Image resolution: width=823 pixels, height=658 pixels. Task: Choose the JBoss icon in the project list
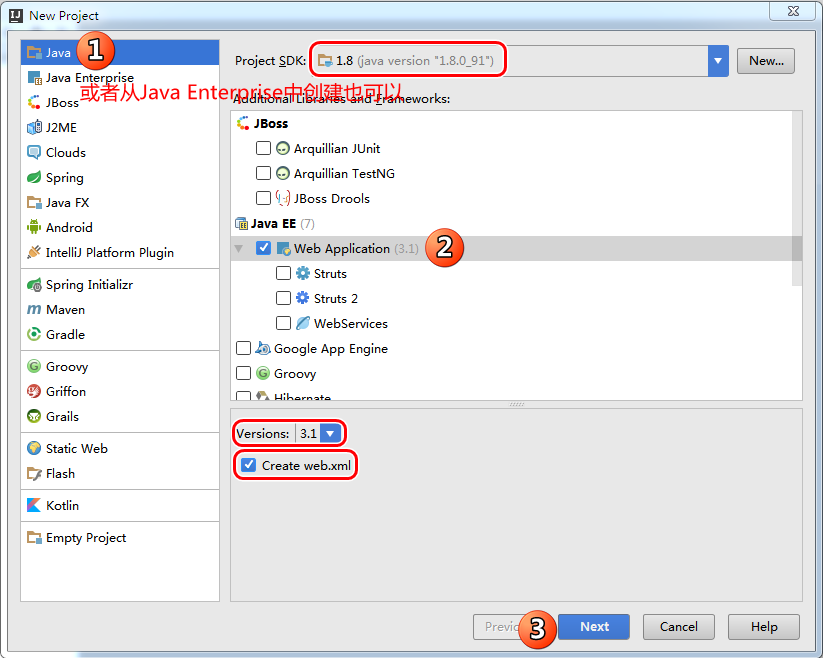(x=34, y=102)
